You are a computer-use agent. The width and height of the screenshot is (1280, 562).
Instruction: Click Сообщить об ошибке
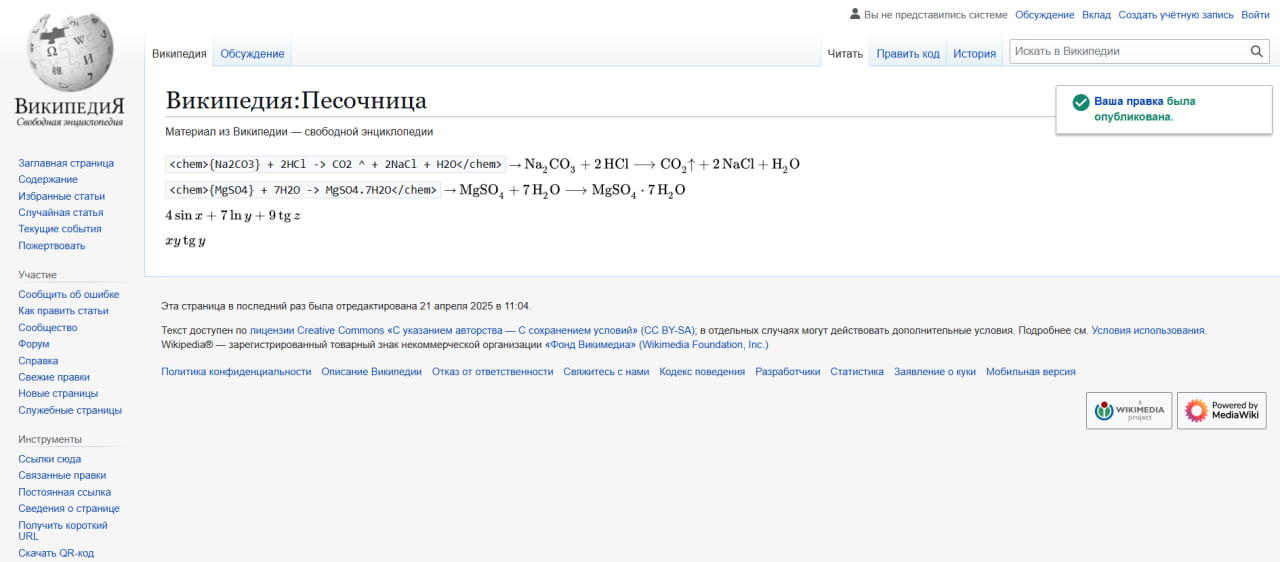click(68, 294)
